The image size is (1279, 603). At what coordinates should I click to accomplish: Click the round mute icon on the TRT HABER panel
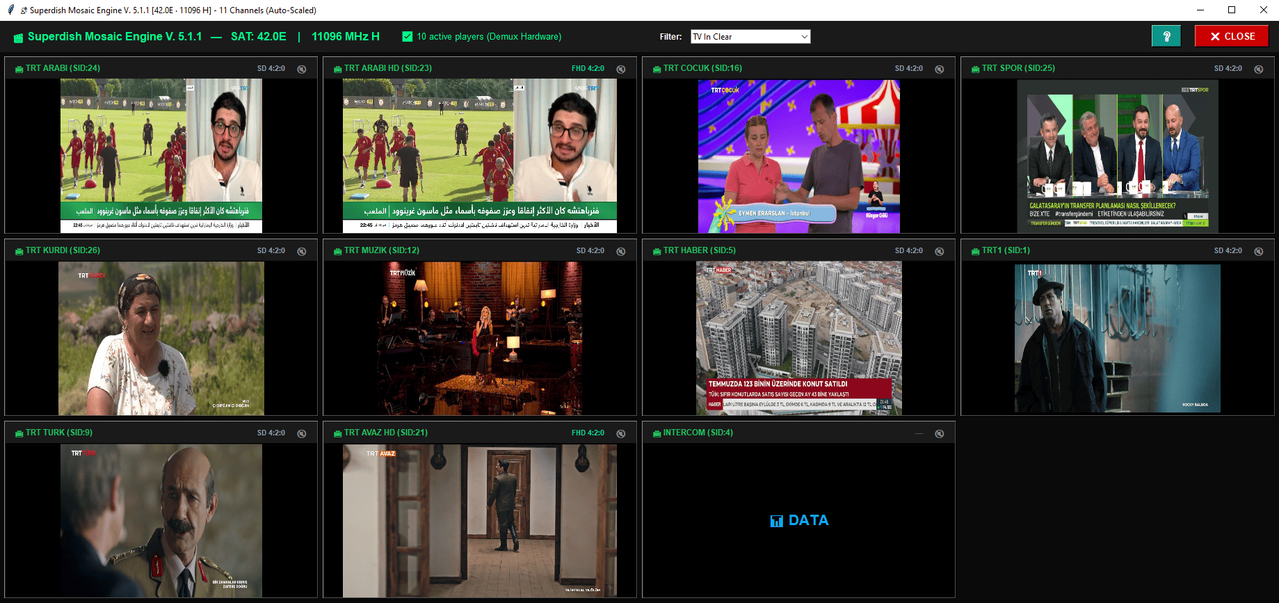940,251
